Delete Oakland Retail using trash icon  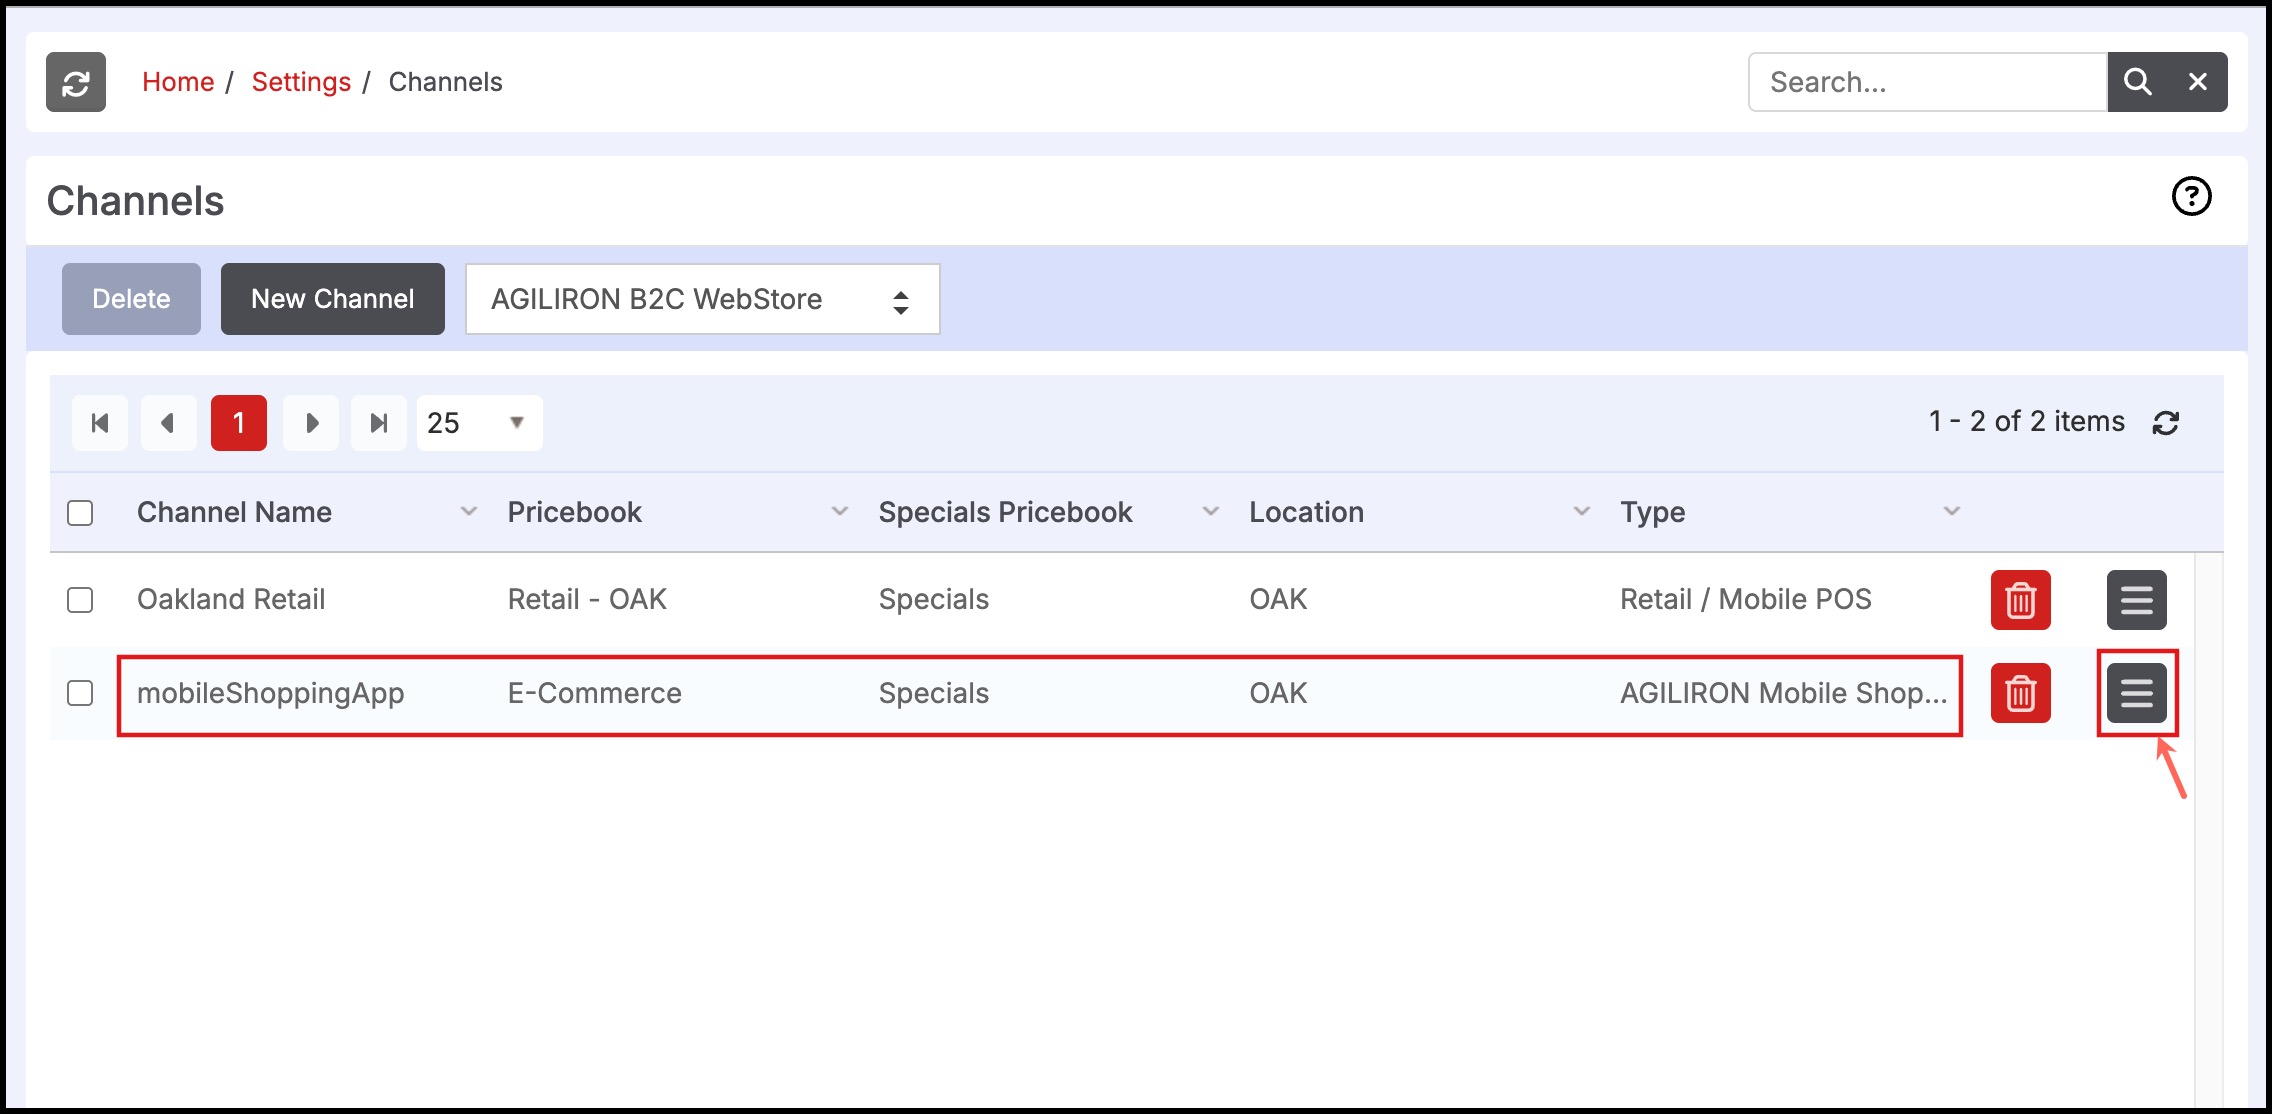[2020, 600]
